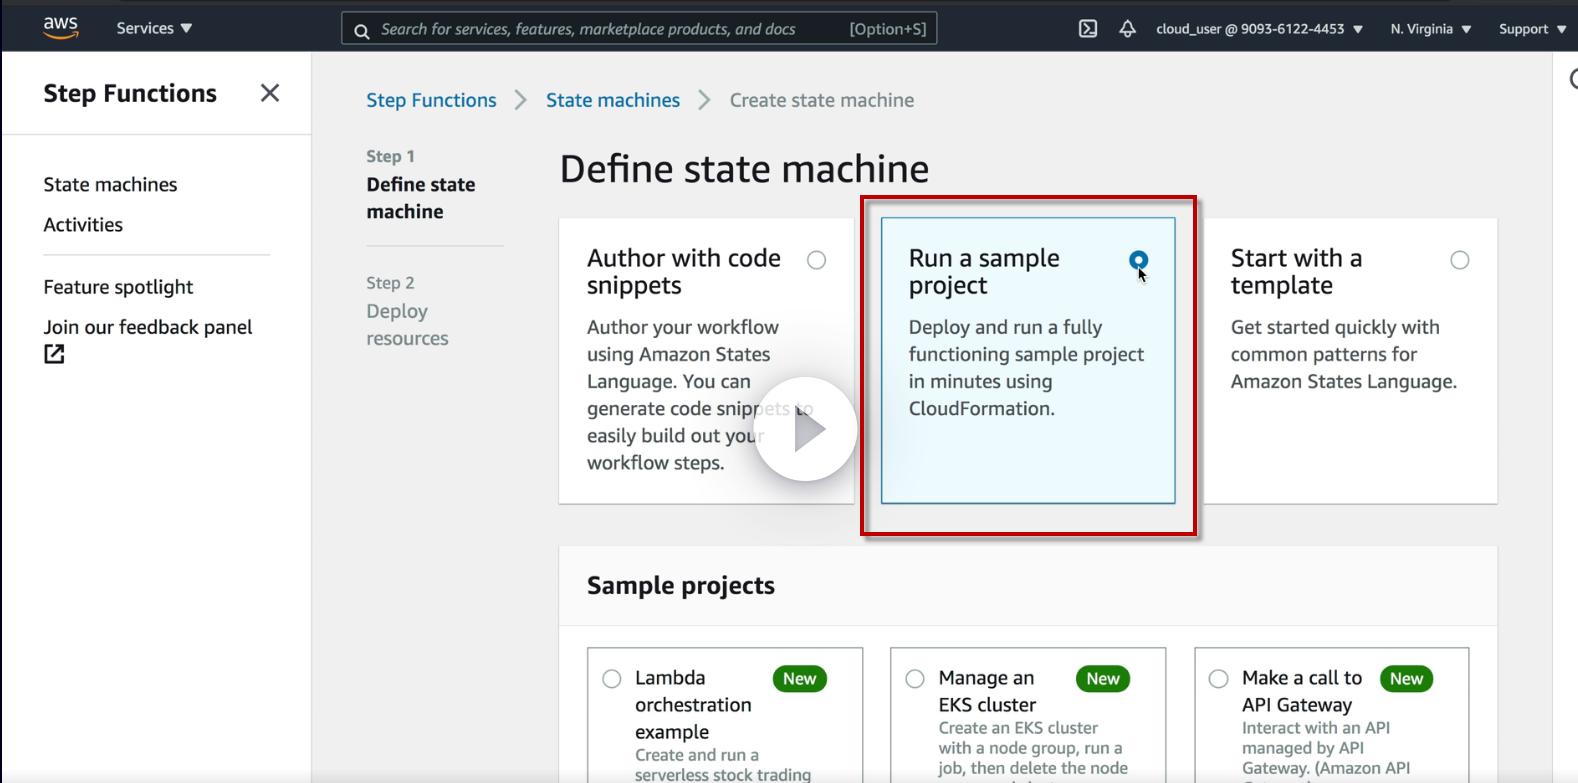Select the Start with a template radio
Viewport: 1578px width, 783px height.
pyautogui.click(x=1460, y=260)
